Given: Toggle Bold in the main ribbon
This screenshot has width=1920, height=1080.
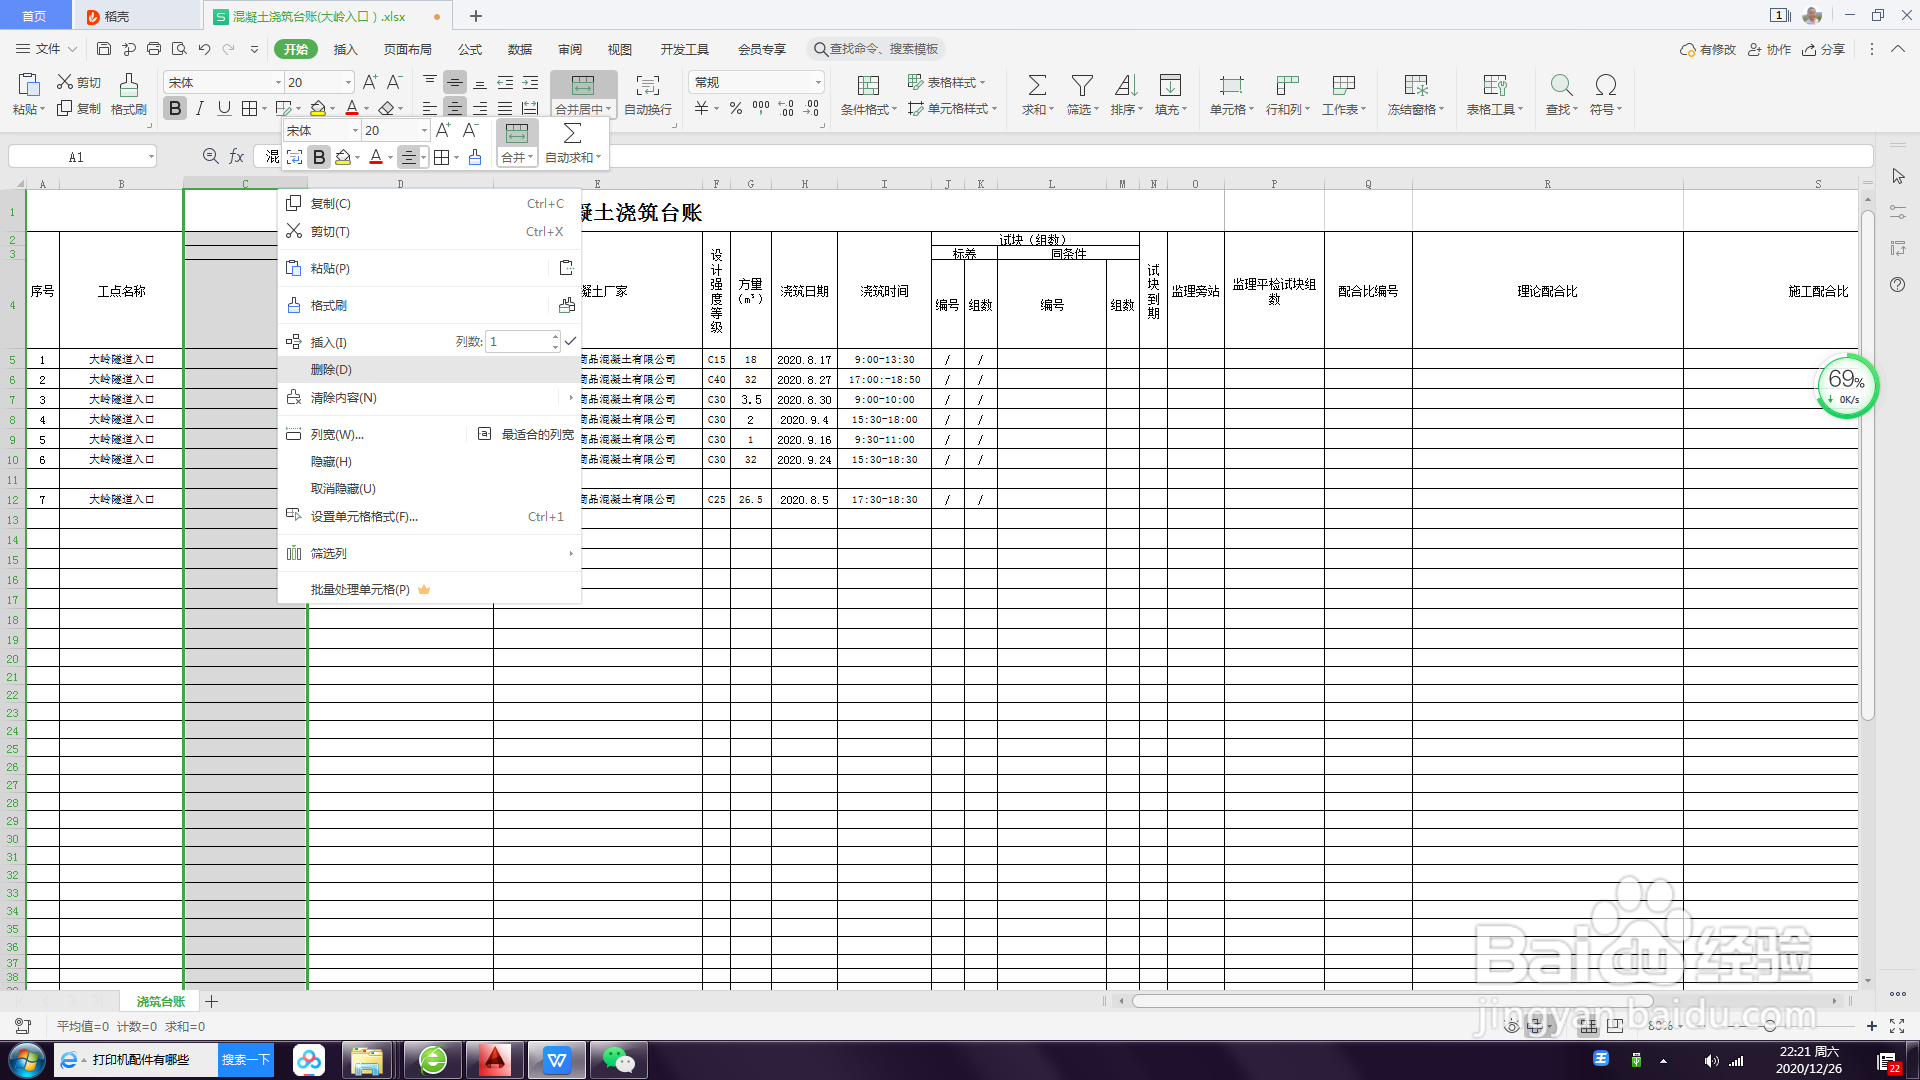Looking at the screenshot, I should coord(175,108).
